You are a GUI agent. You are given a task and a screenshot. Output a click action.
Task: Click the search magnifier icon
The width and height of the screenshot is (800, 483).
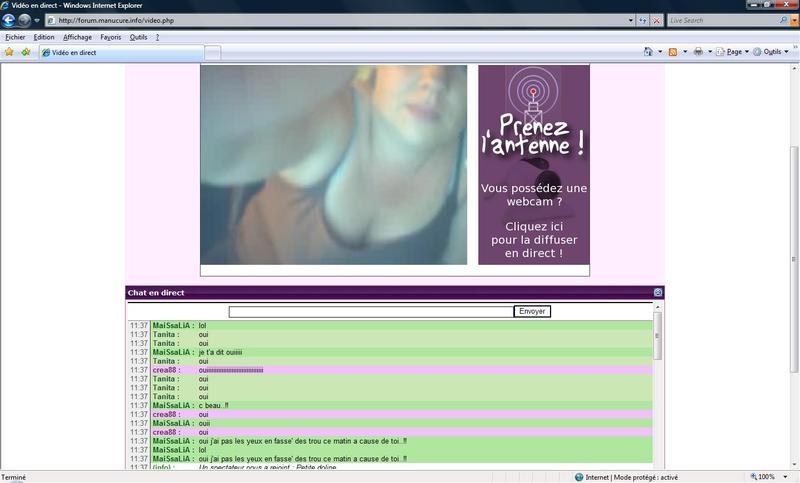coord(782,20)
